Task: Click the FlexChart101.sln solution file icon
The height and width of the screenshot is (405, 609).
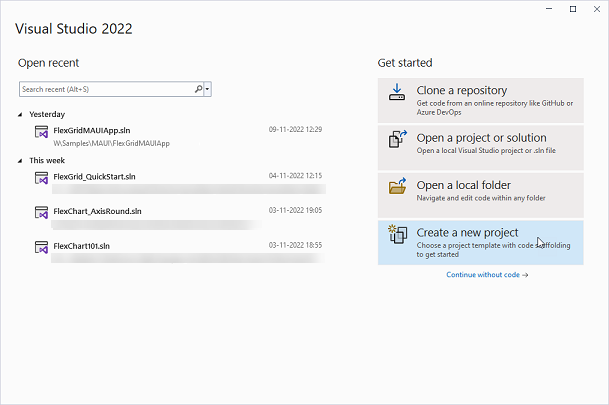Action: pyautogui.click(x=42, y=249)
